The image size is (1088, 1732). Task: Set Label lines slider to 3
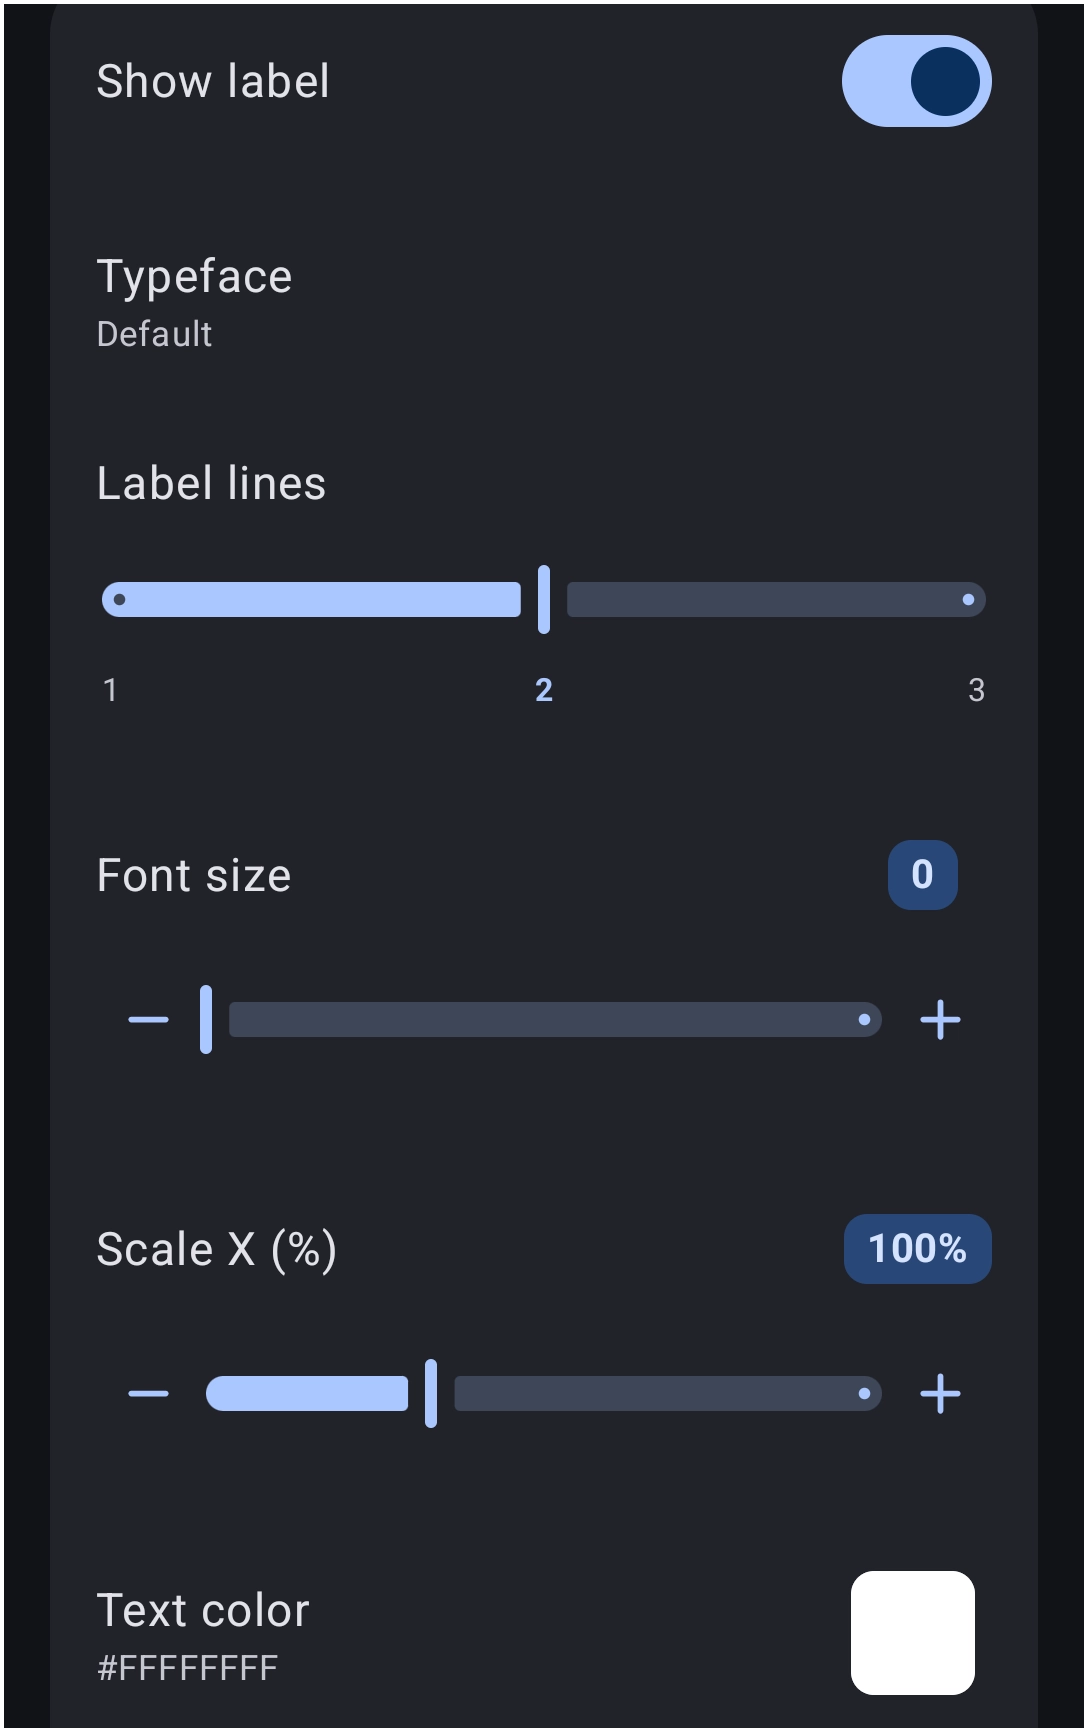[968, 600]
